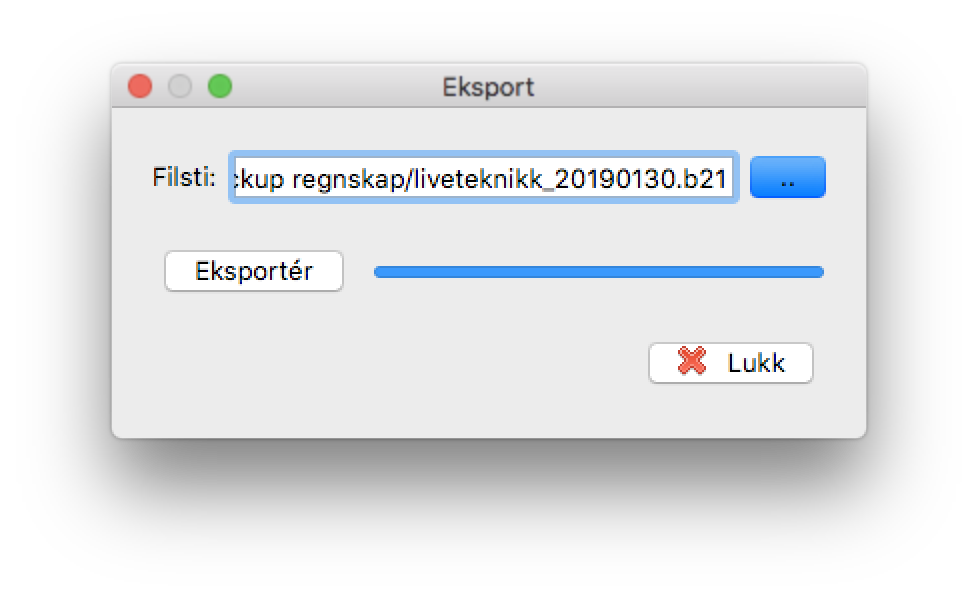Click the Filsti label
This screenshot has height=598, width=978.
click(184, 178)
